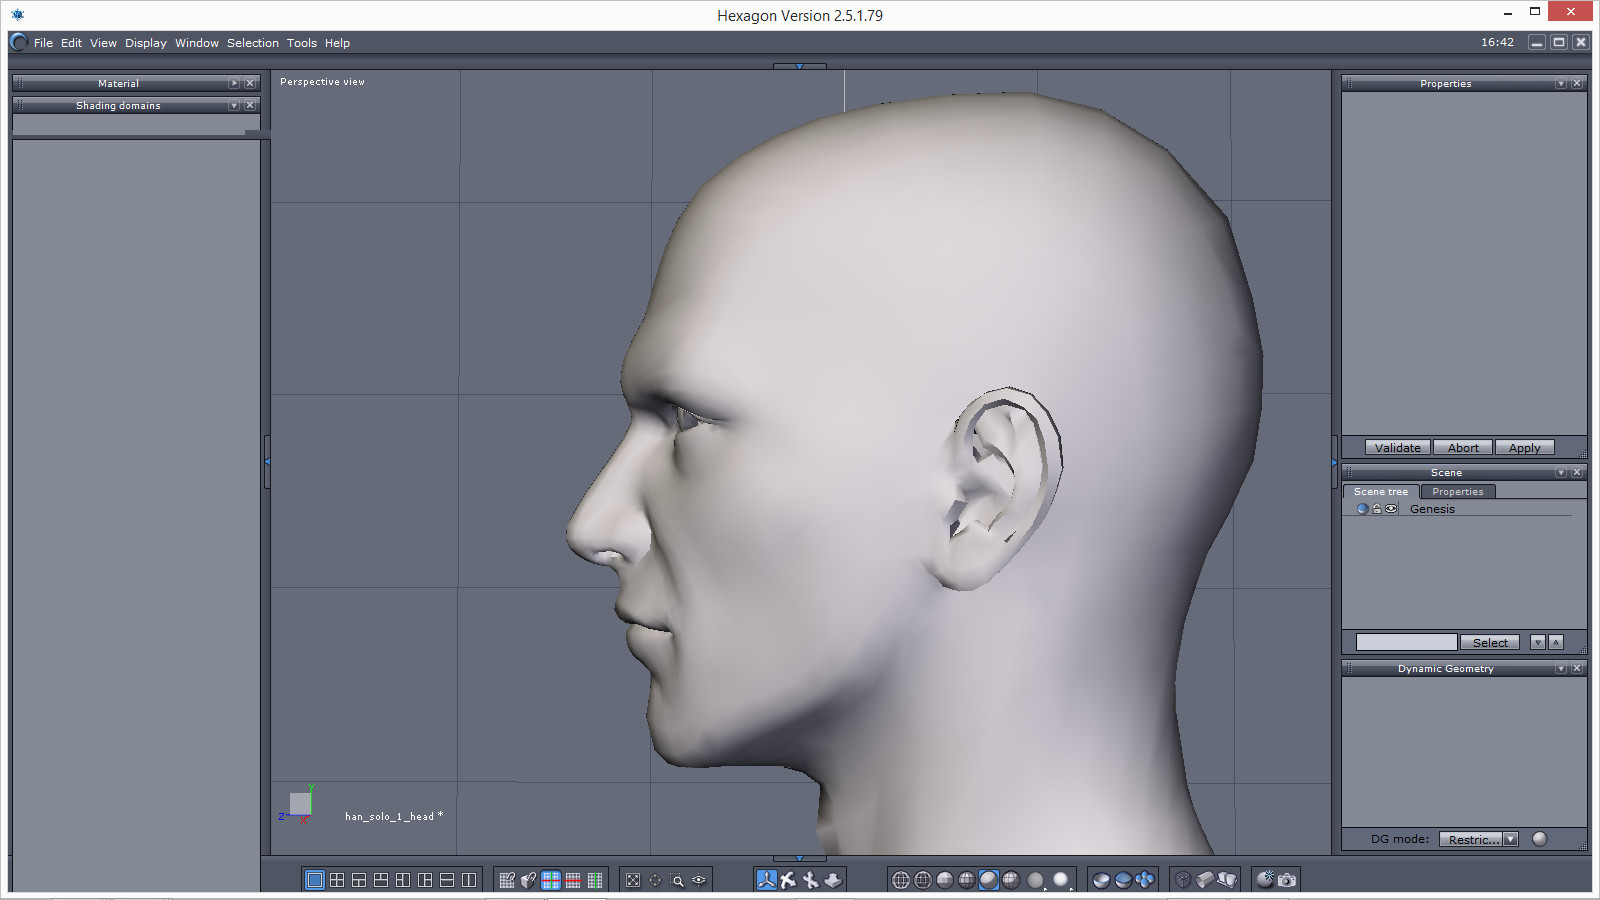Screen dimensions: 1600x900
Task: Click the blue-capped half sphere icon
Action: [1123, 880]
